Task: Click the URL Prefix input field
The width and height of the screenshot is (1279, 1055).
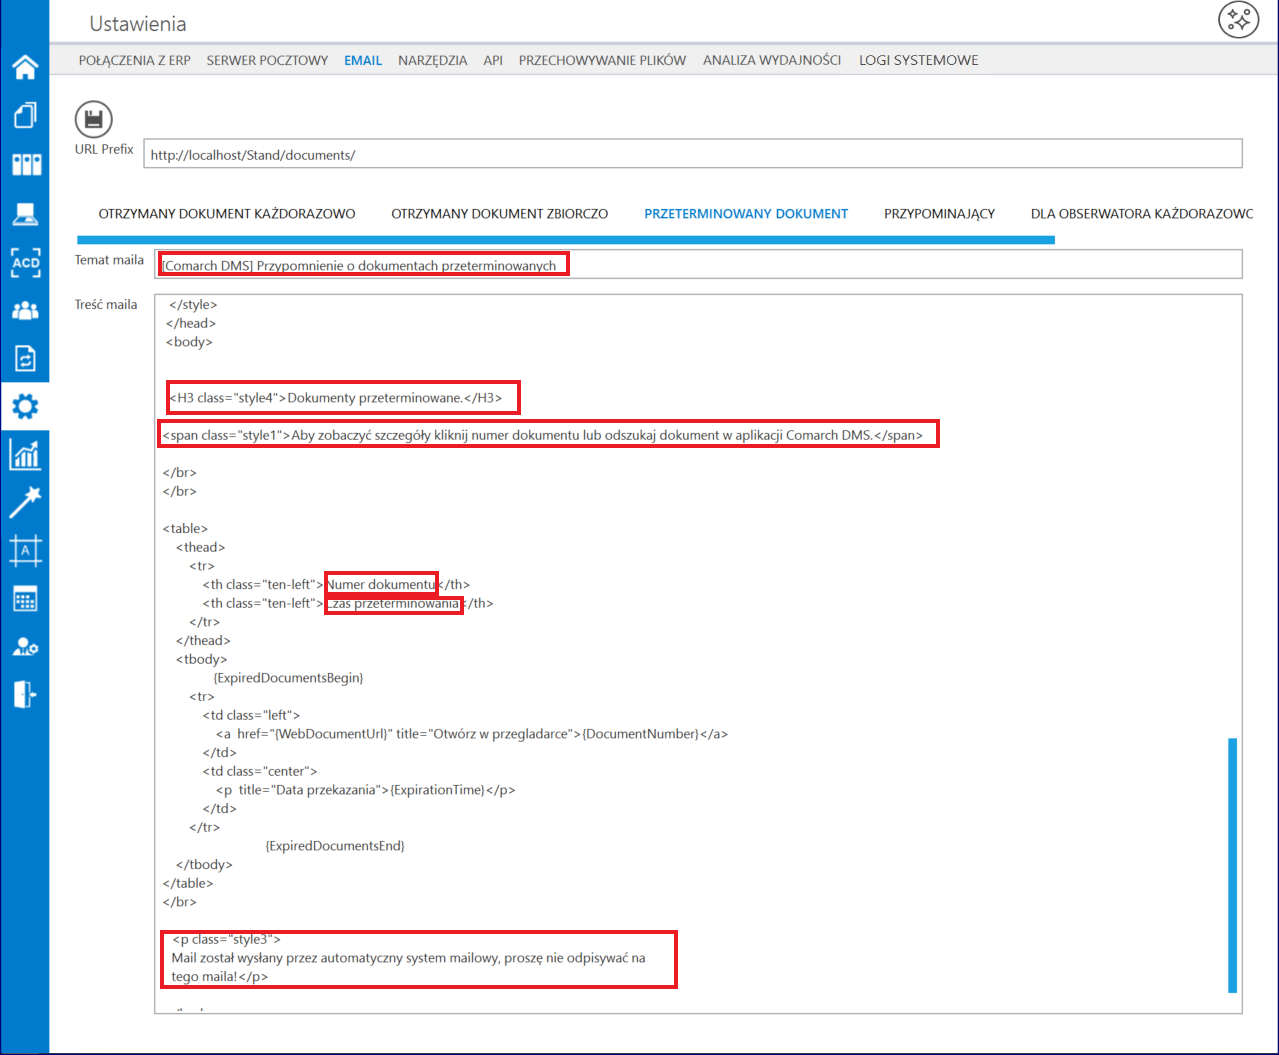Action: [693, 154]
